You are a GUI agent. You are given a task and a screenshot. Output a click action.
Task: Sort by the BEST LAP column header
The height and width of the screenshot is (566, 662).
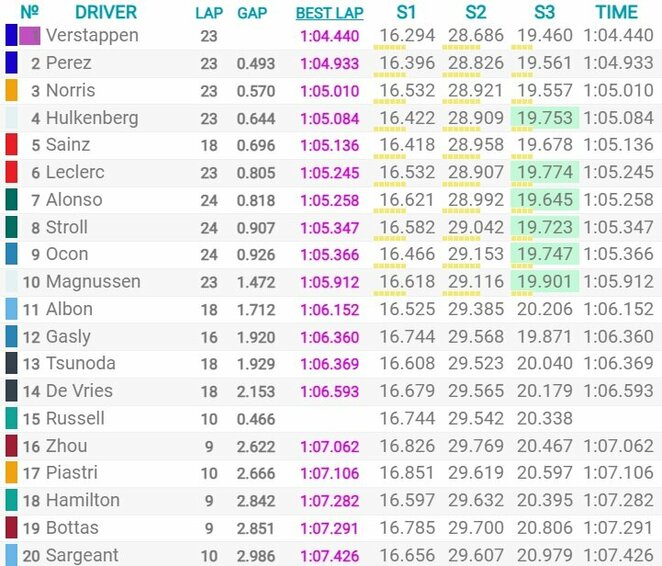click(x=329, y=13)
